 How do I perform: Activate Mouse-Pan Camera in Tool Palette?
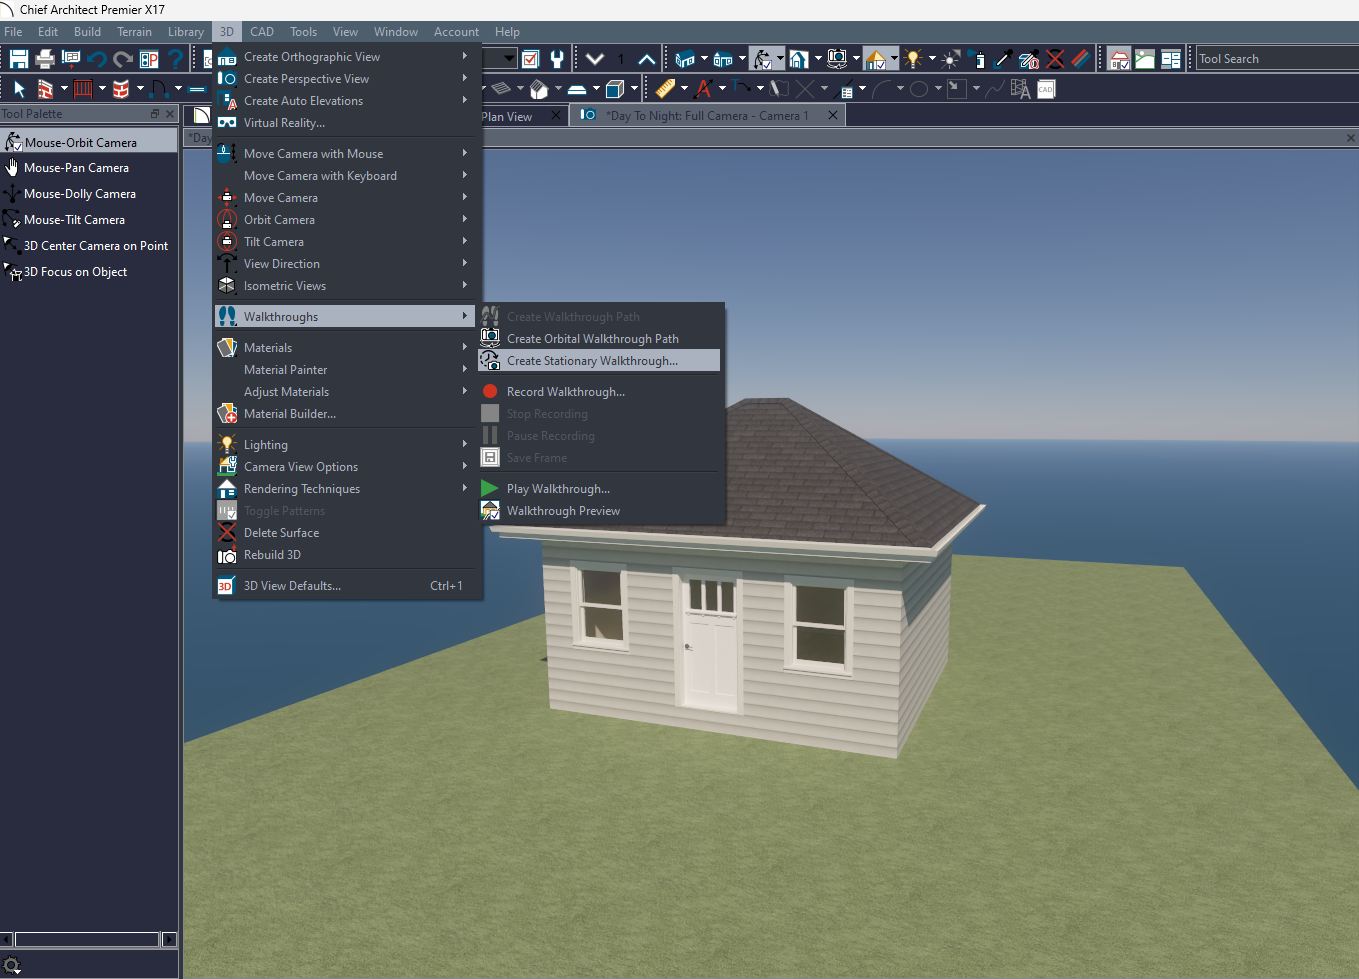coord(76,168)
